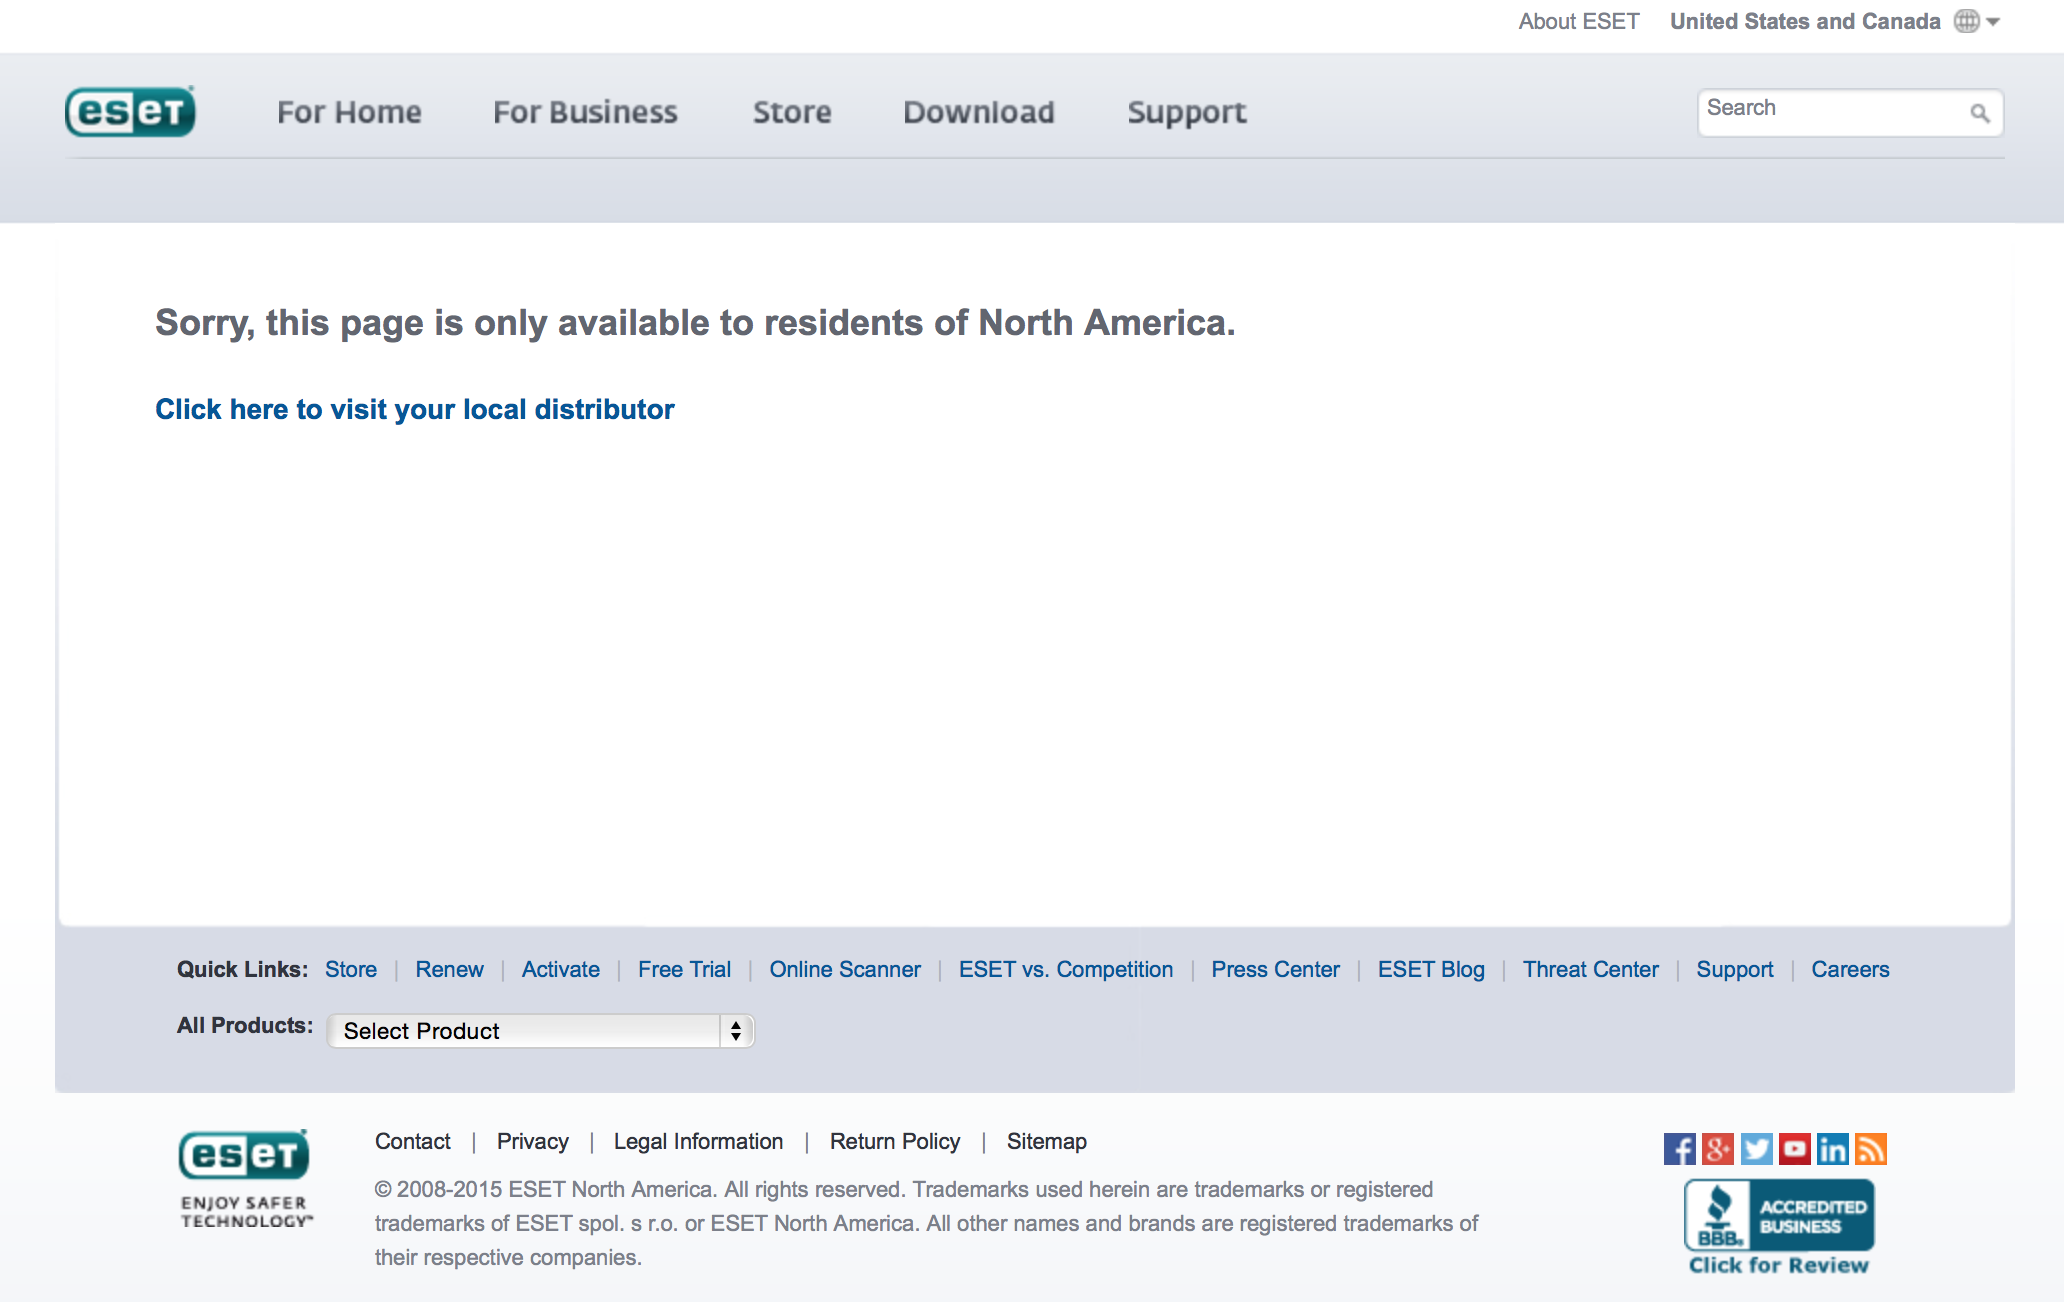
Task: Open the Careers link
Action: [1850, 969]
